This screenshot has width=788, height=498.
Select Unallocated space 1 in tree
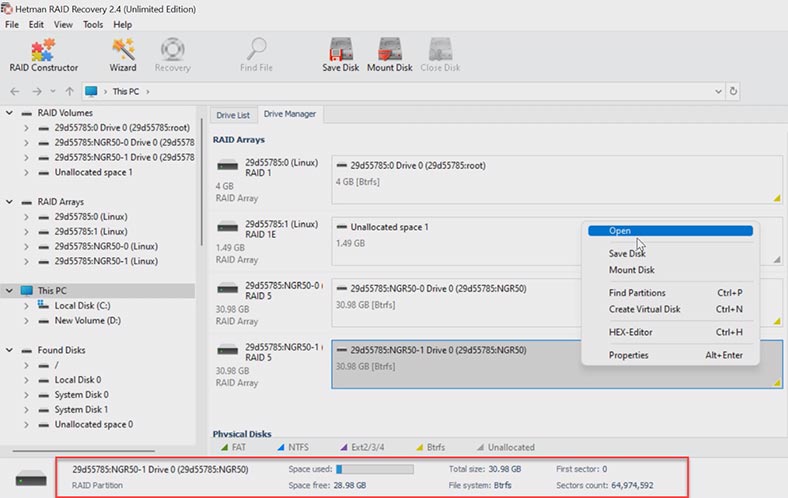(x=93, y=172)
